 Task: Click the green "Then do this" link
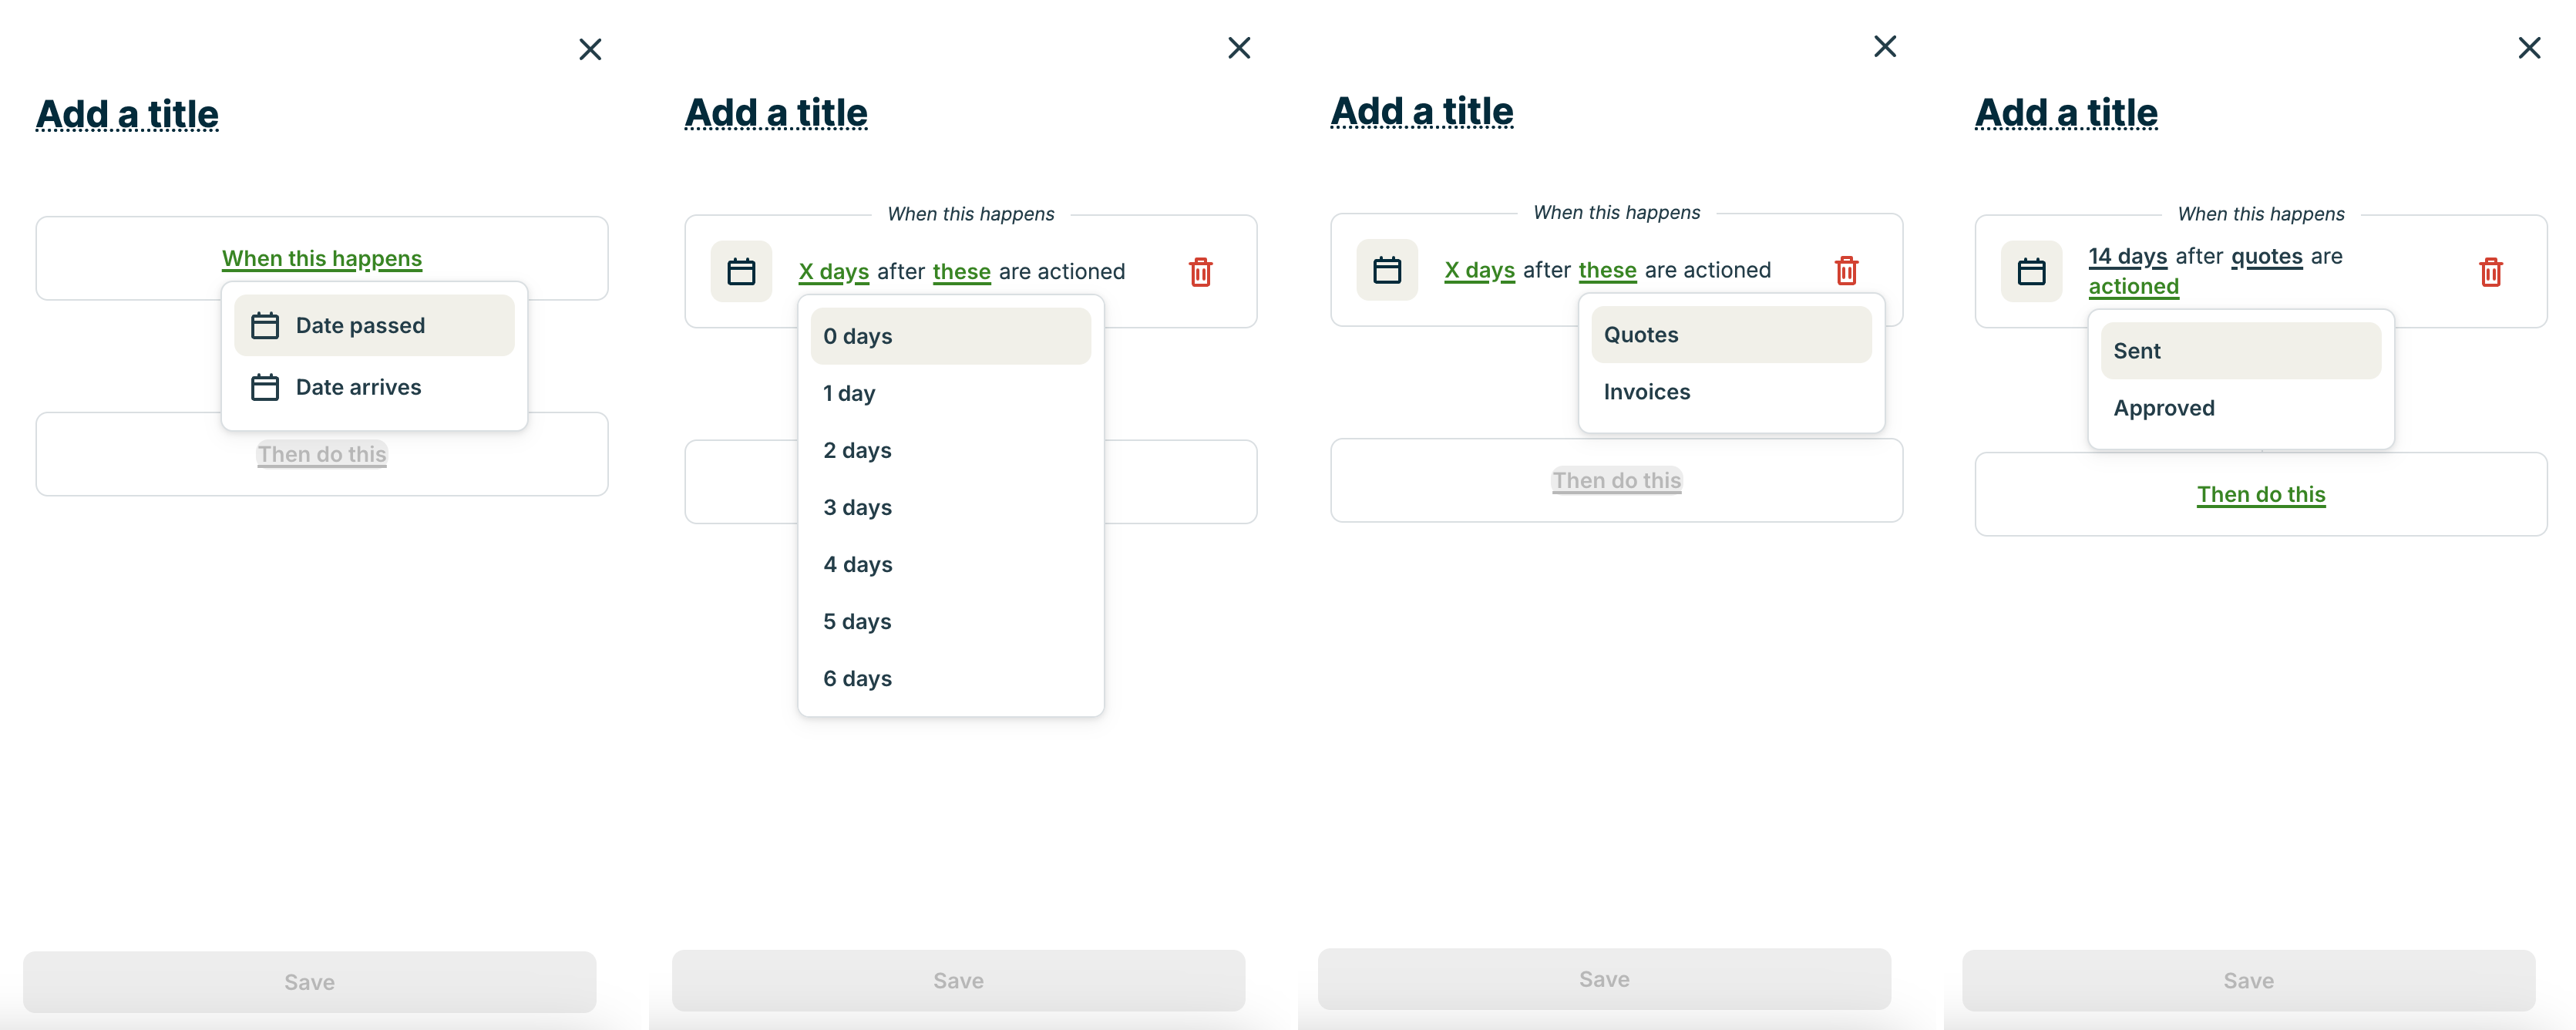[2260, 494]
